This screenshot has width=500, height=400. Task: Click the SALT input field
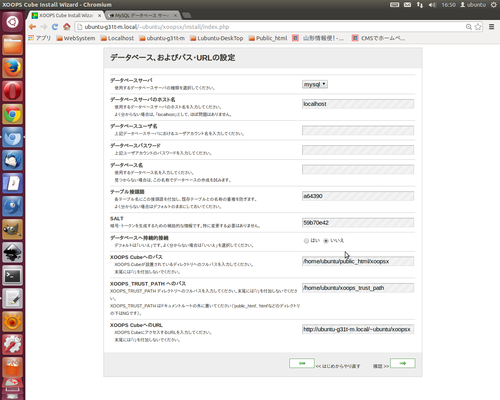point(358,223)
